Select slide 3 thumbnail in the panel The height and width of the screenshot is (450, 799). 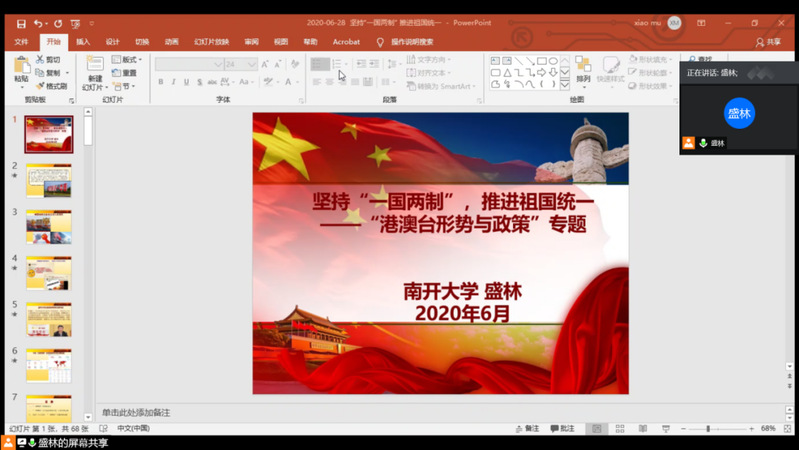click(48, 226)
